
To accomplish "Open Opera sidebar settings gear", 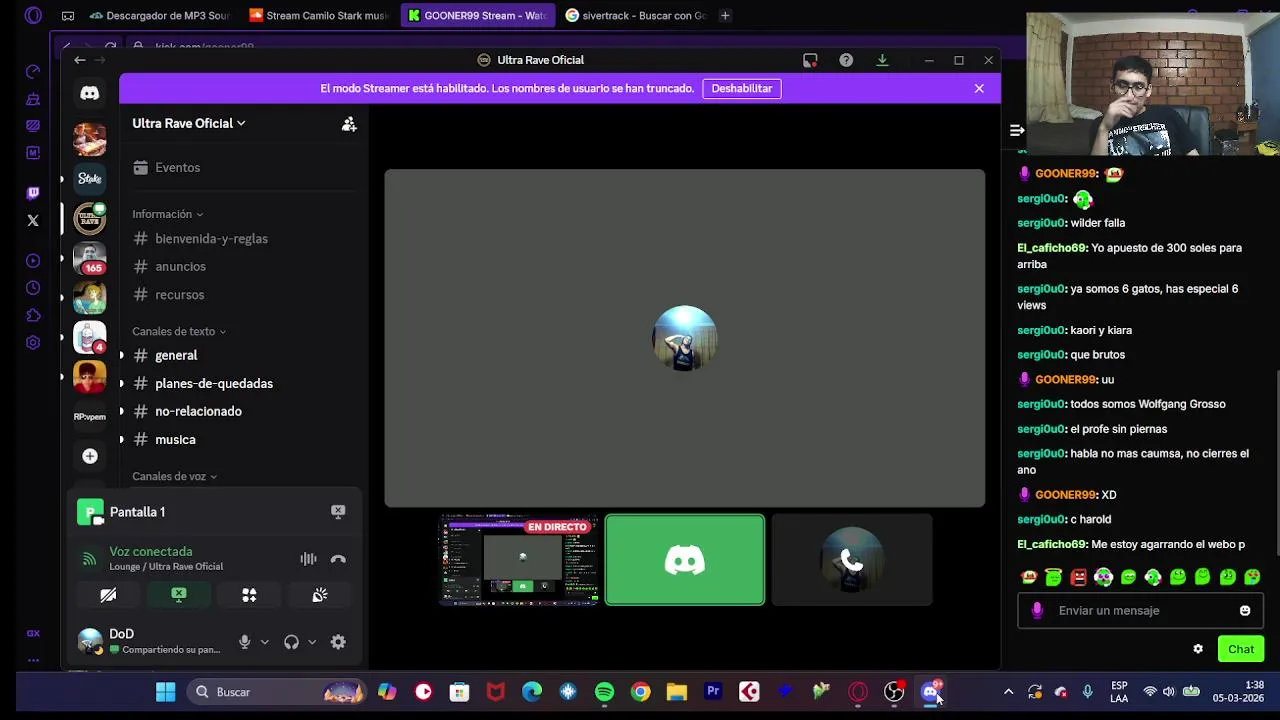I will [x=33, y=342].
